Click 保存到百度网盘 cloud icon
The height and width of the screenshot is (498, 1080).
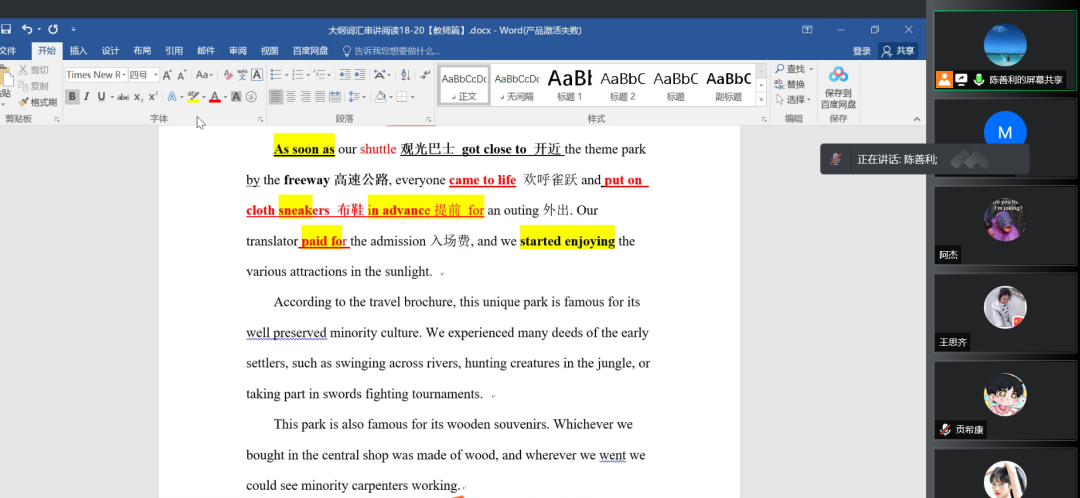(838, 87)
